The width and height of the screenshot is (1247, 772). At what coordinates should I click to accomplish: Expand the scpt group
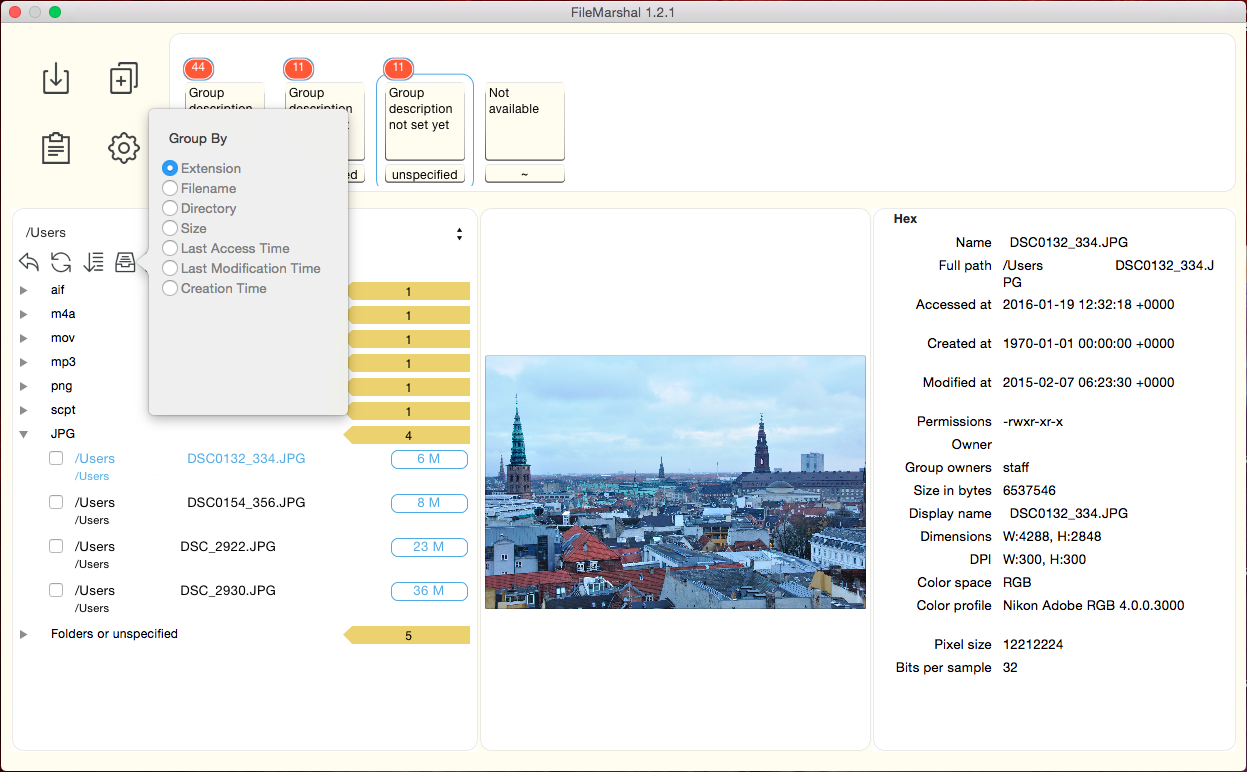coord(24,410)
